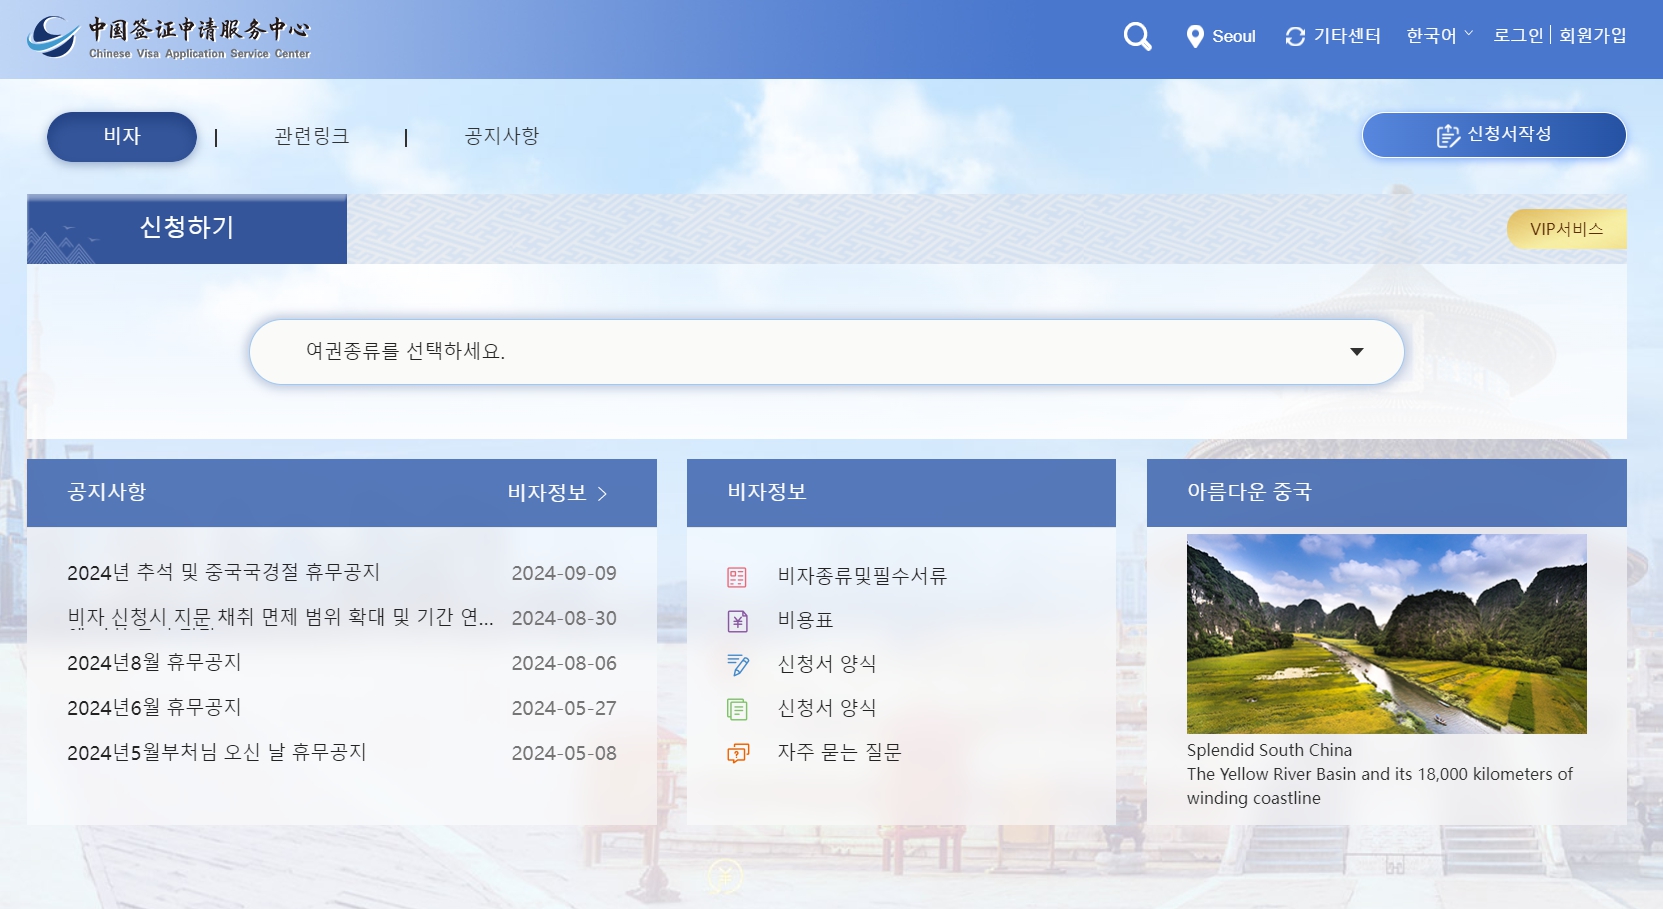Click the Splendid South China image
1663x909 pixels.
click(1385, 634)
